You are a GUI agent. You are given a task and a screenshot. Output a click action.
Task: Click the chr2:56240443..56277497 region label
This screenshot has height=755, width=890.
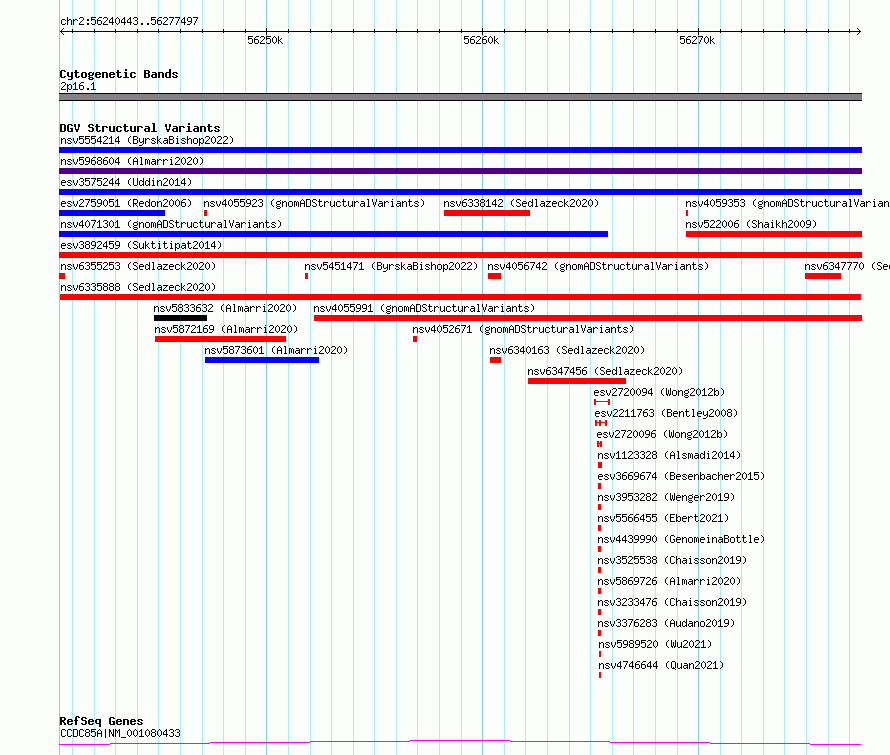[129, 21]
